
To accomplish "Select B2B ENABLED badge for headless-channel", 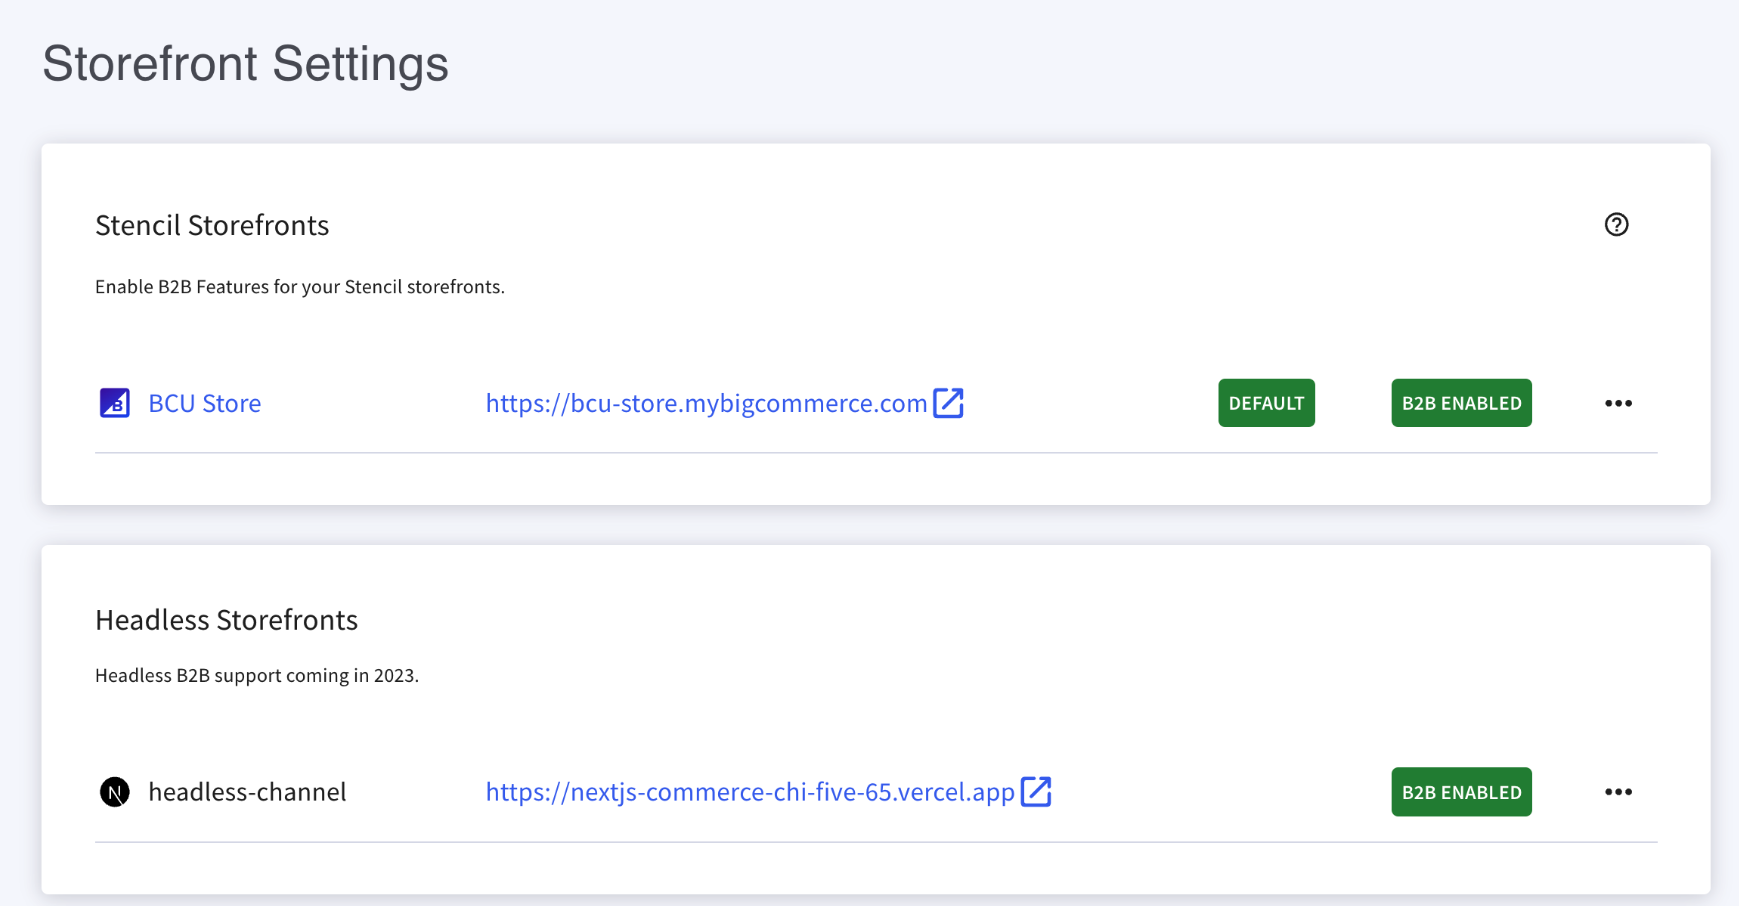I will point(1461,792).
